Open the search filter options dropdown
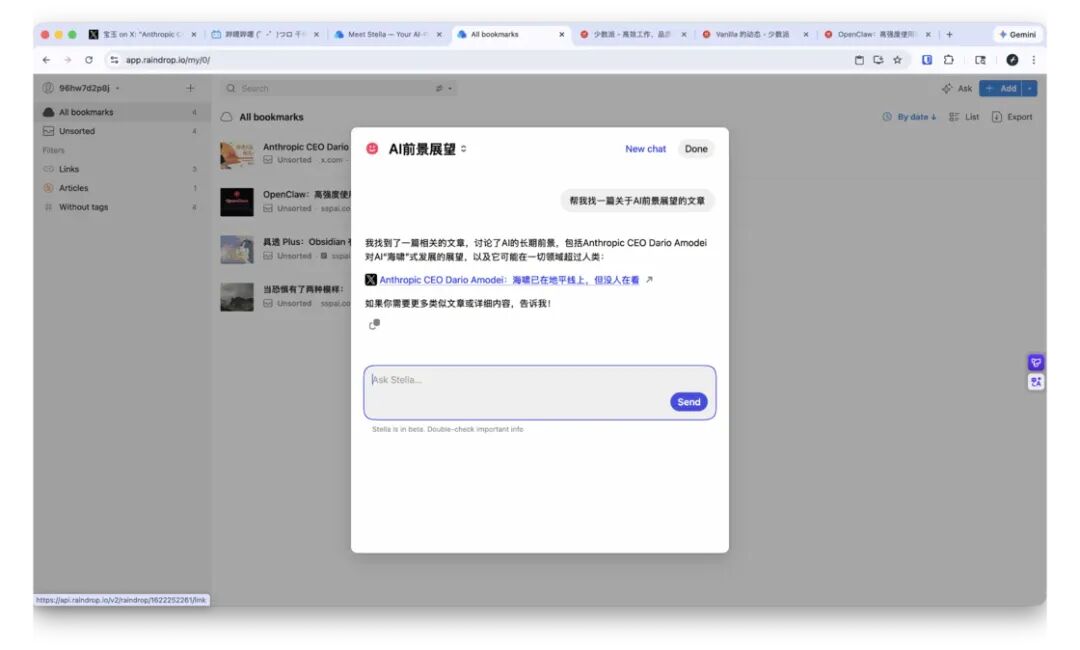The image size is (1080, 650). (444, 88)
